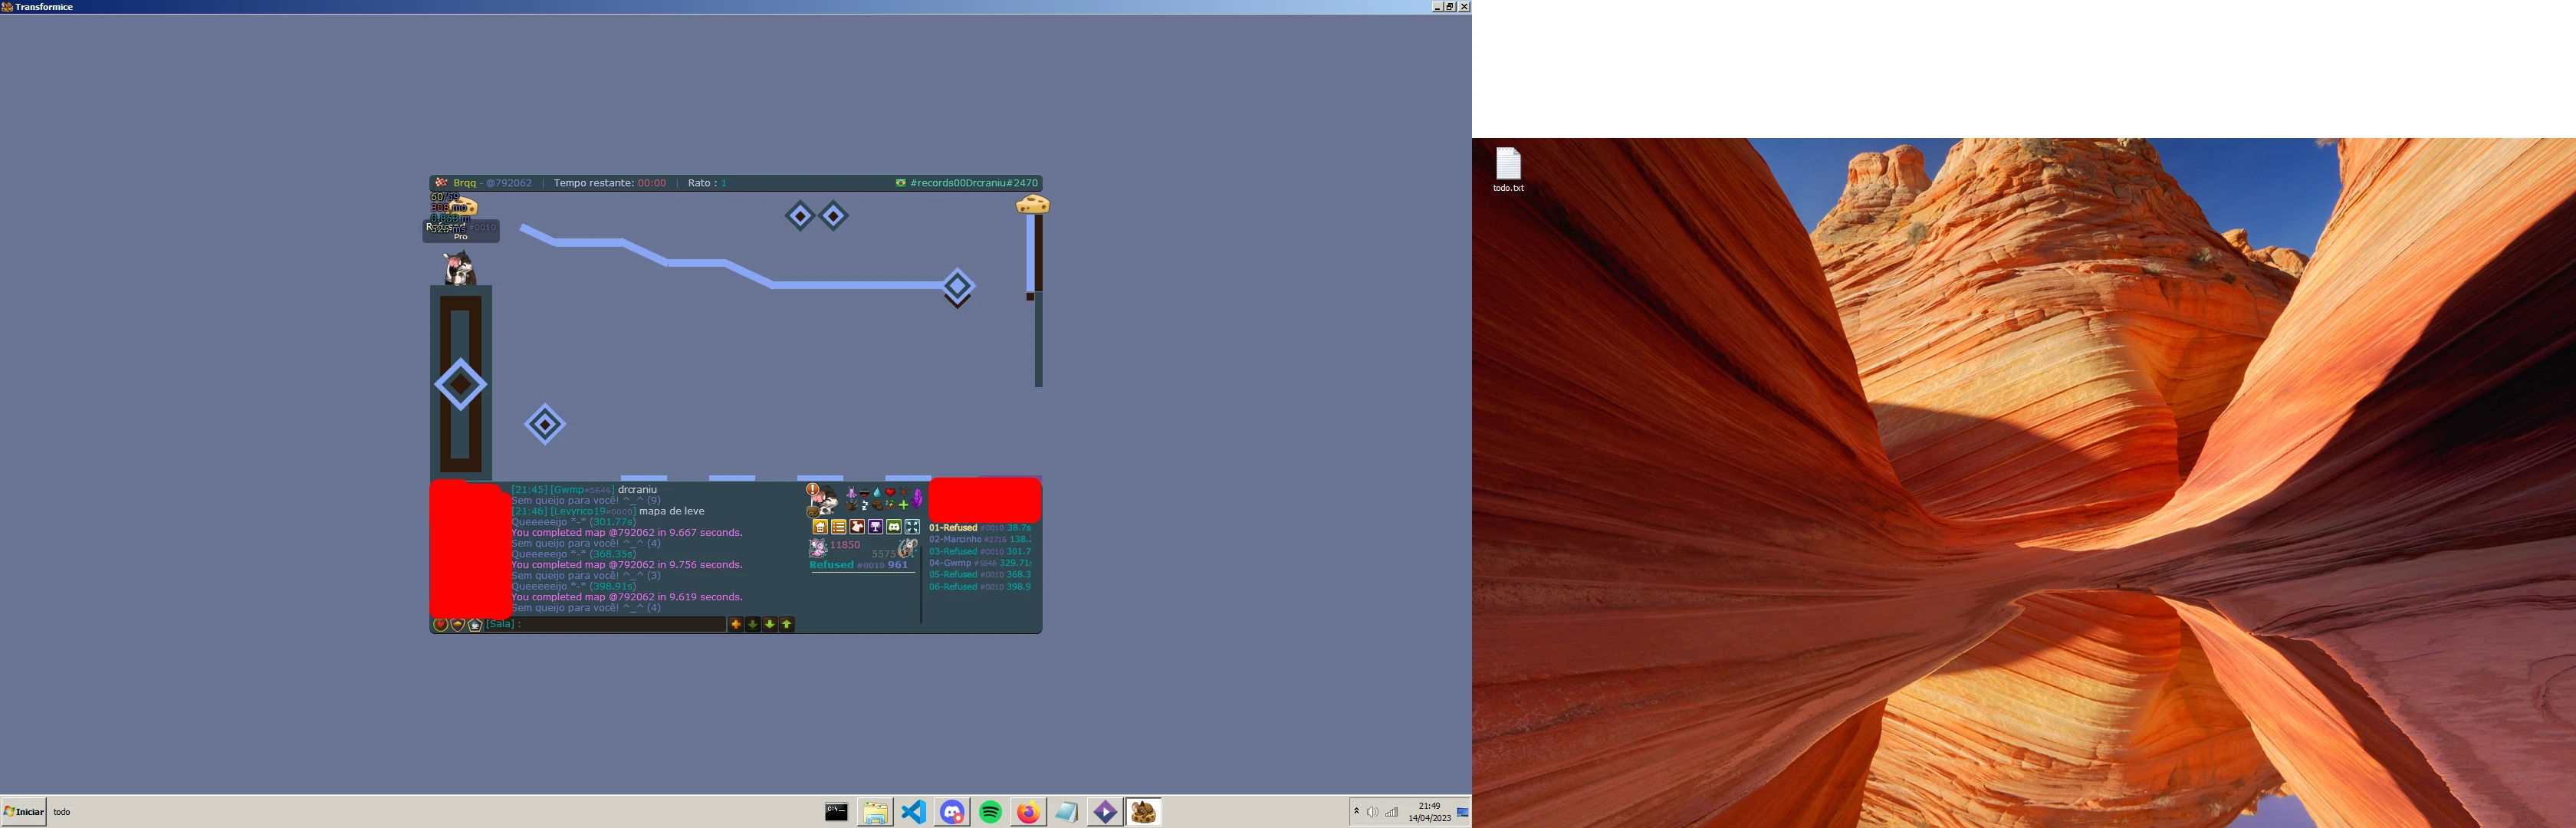The image size is (2576, 828).
Task: Open the purple trophy button
Action: (x=875, y=527)
